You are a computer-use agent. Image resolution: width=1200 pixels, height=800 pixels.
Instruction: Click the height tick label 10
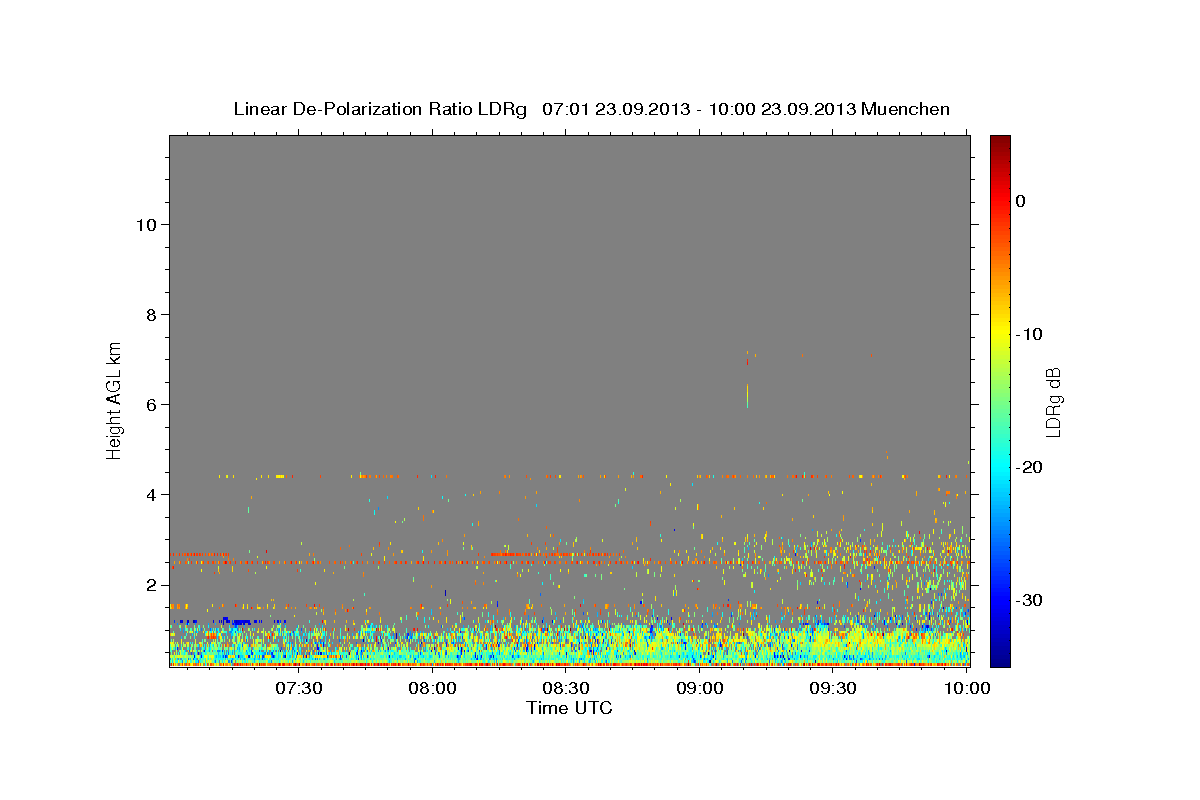[x=149, y=225]
